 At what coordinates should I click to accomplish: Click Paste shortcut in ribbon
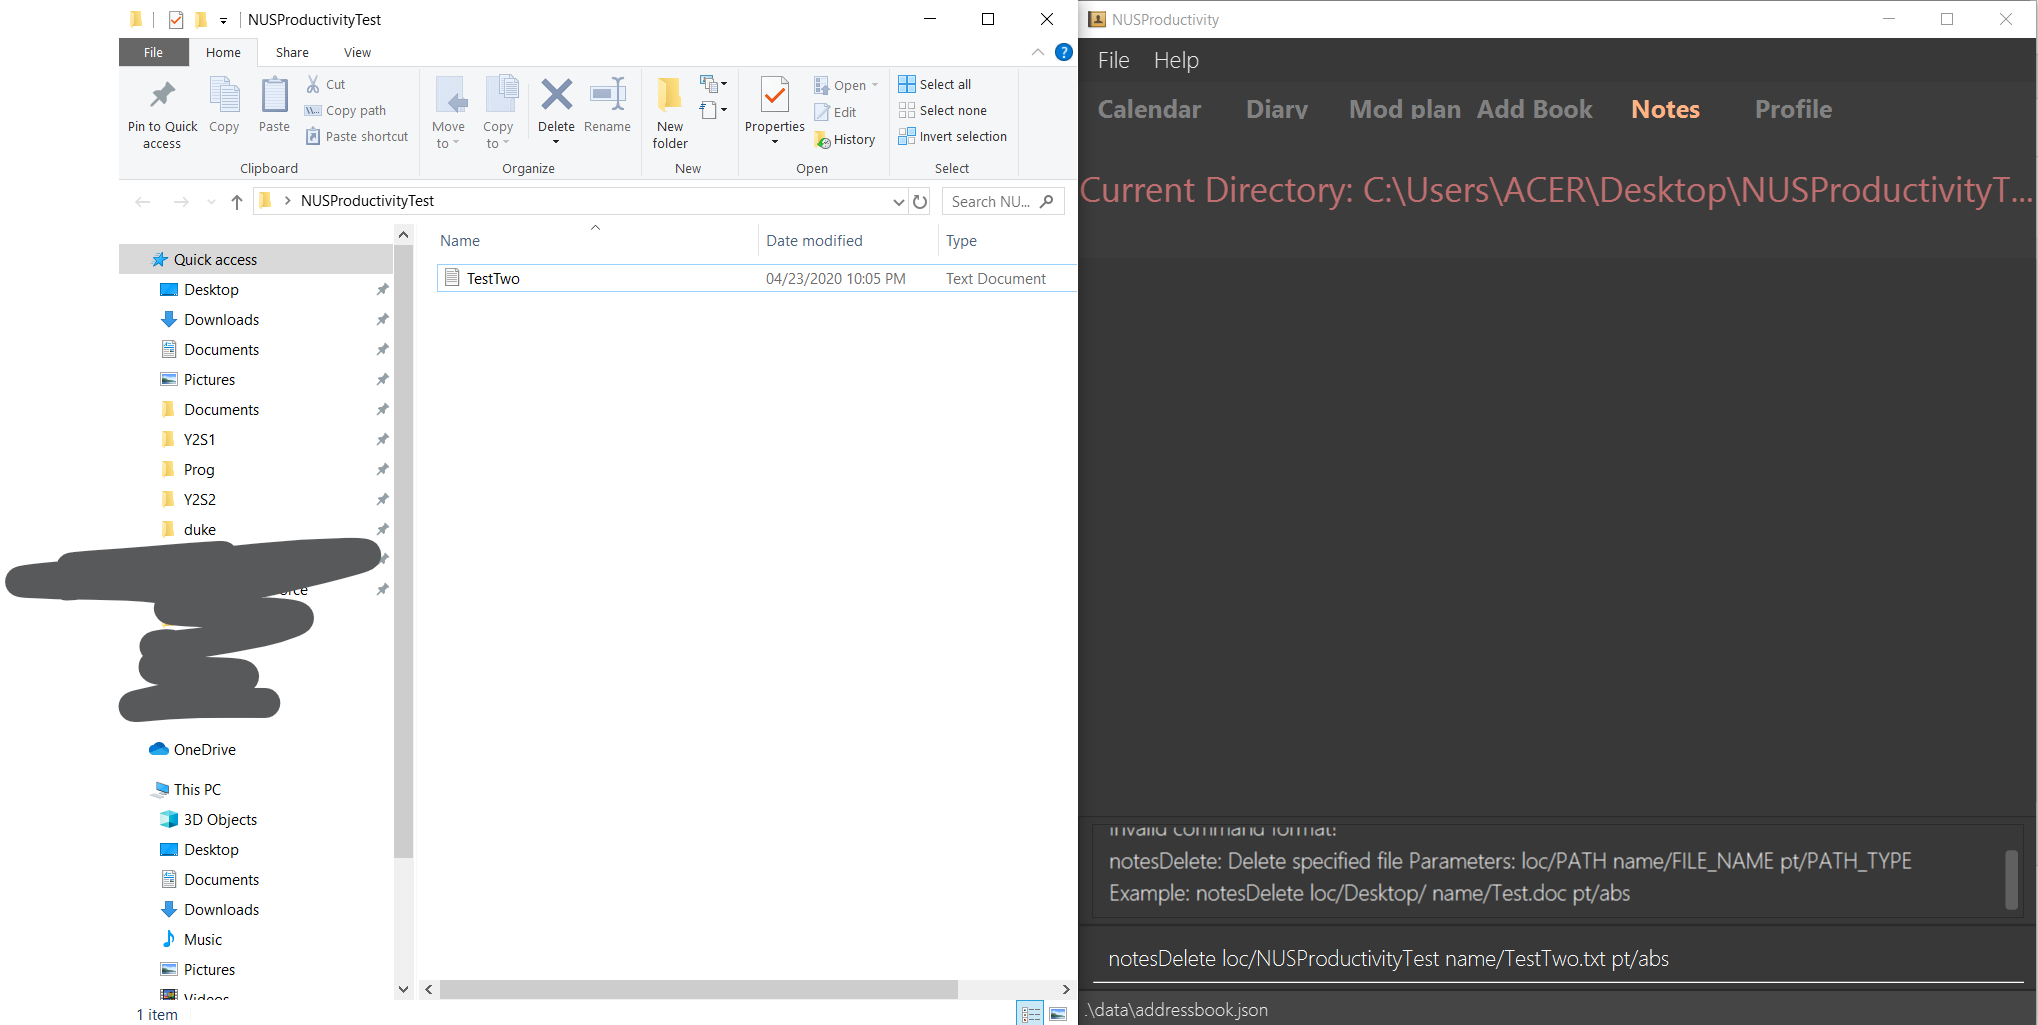pos(357,137)
